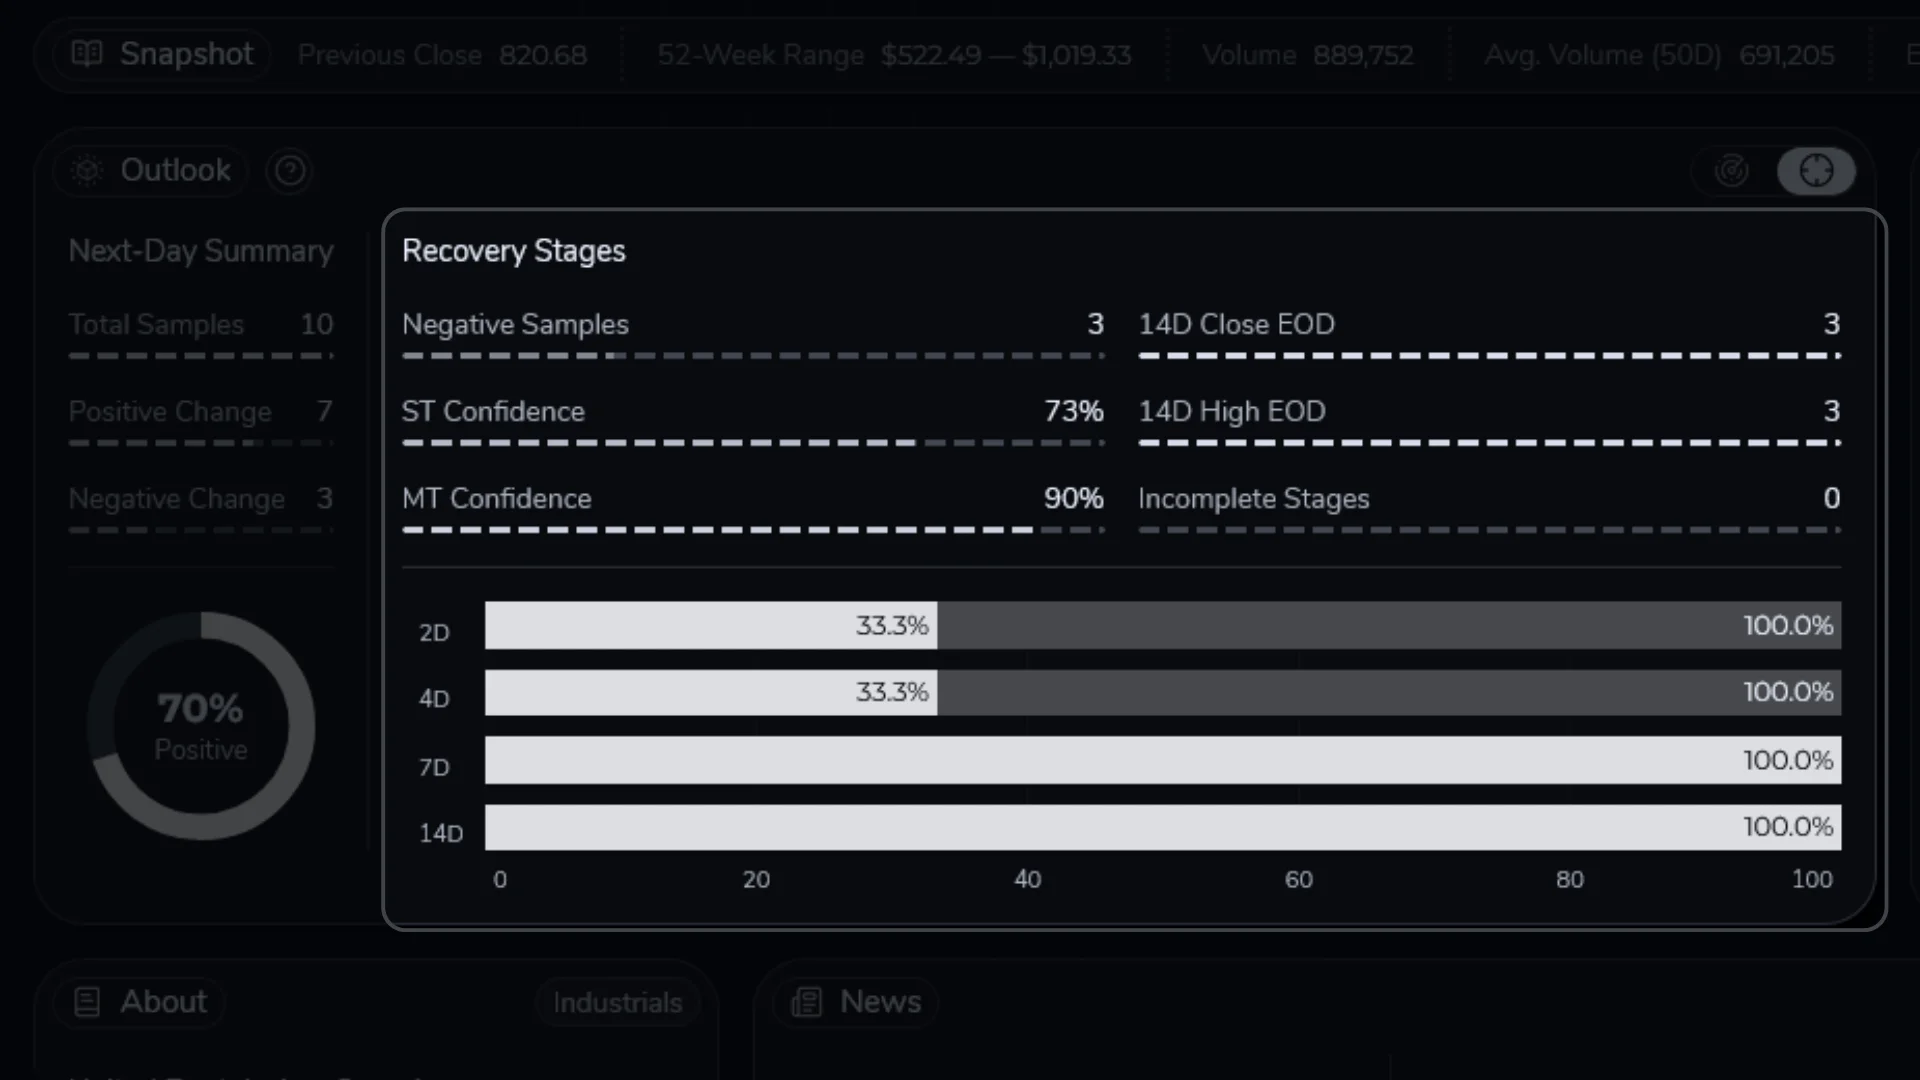Viewport: 1920px width, 1080px height.
Task: Click the About document icon
Action: tap(87, 1002)
